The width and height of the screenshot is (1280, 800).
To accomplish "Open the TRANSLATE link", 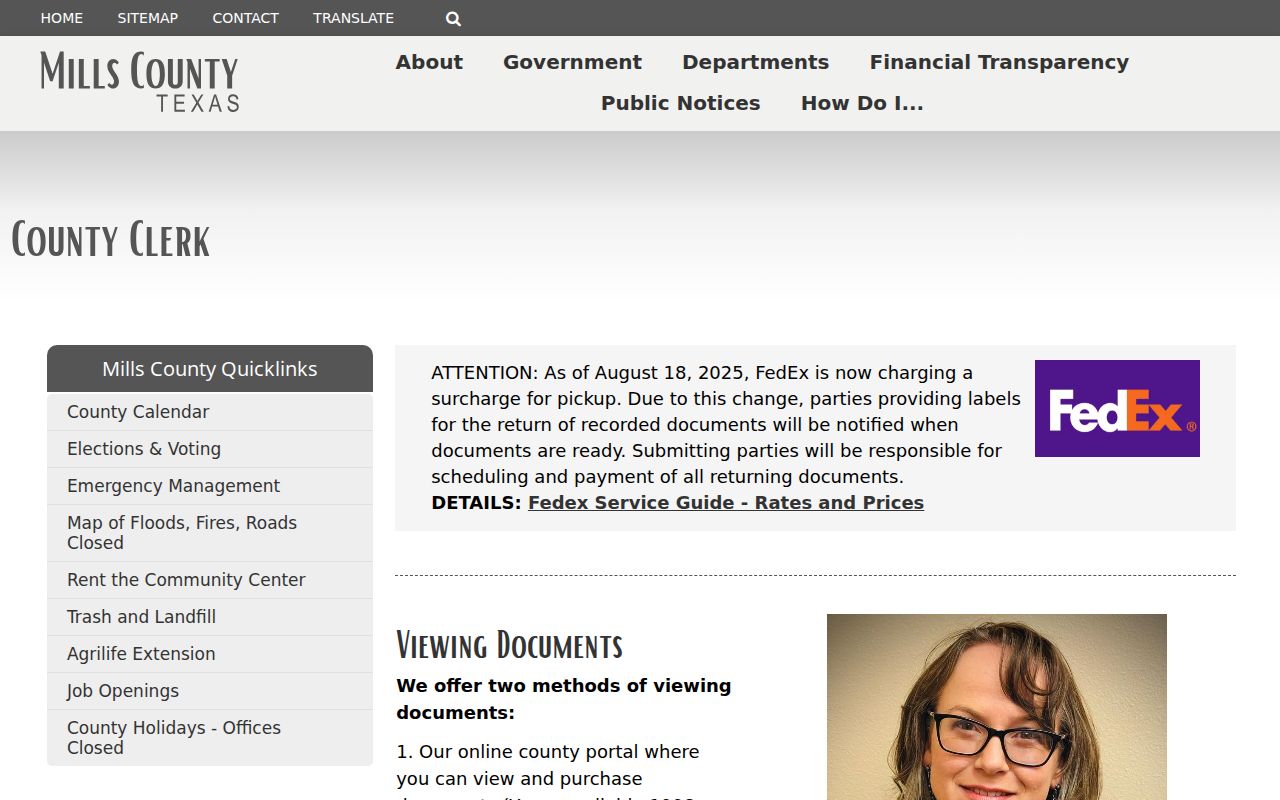I will click(354, 18).
